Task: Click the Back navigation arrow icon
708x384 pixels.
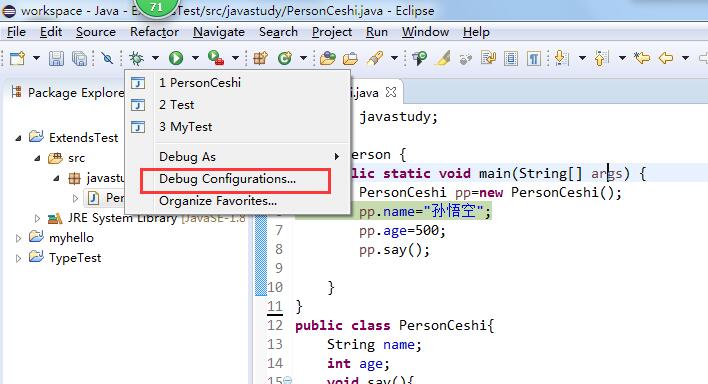Action: click(x=666, y=58)
